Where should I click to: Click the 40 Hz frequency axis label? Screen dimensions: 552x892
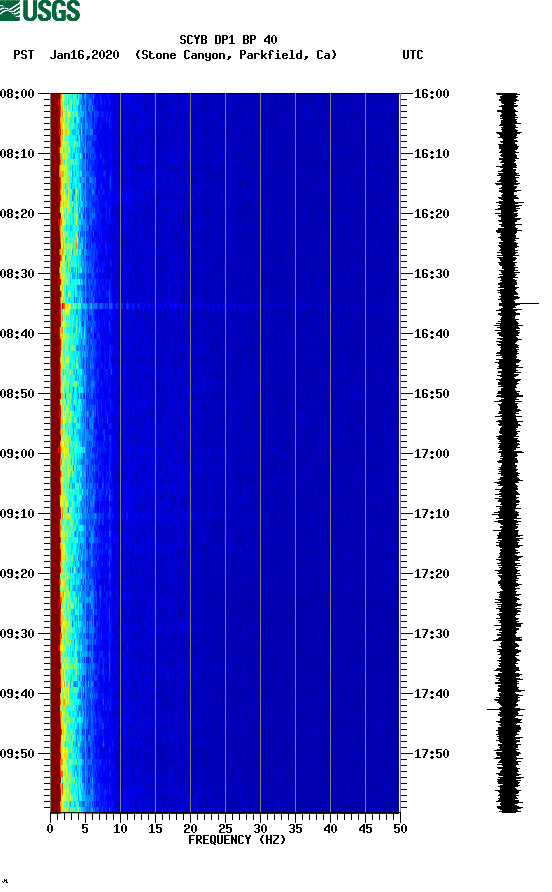pyautogui.click(x=331, y=829)
